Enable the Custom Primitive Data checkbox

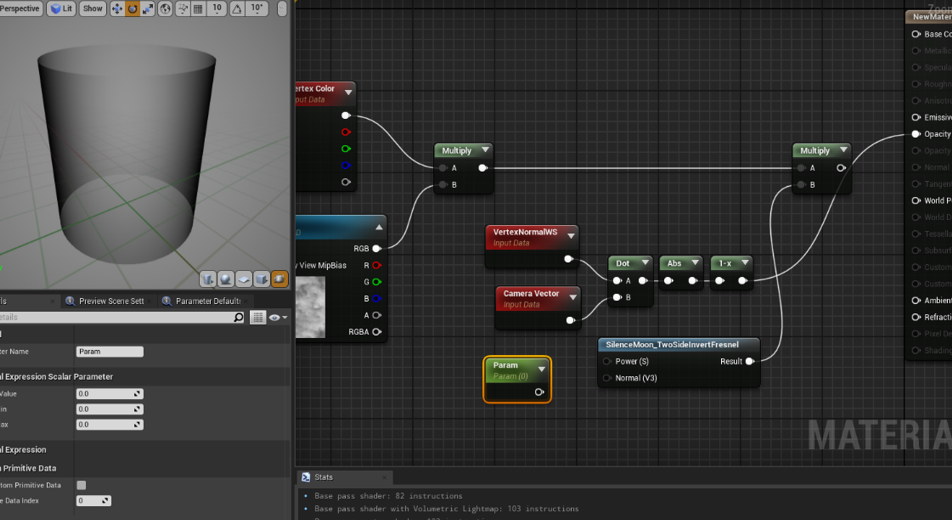click(x=81, y=485)
